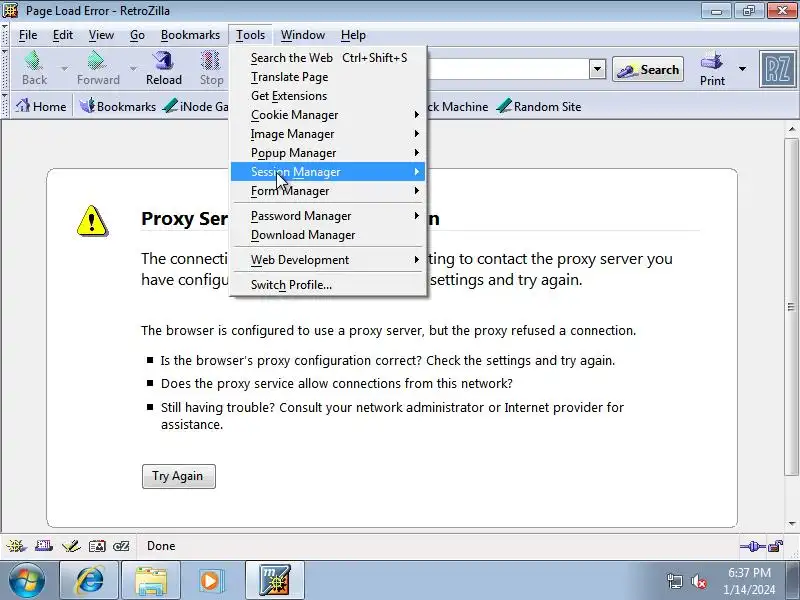
Task: Expand Cookie Manager submenu
Action: pyautogui.click(x=328, y=115)
